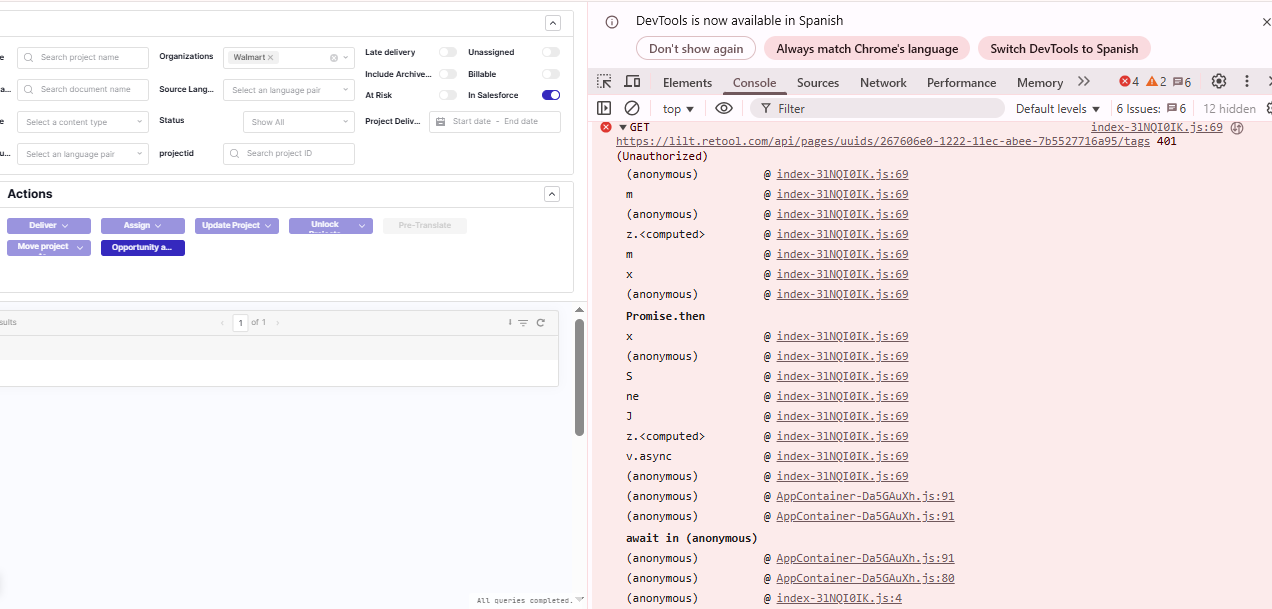The height and width of the screenshot is (609, 1272).
Task: Turn on the Billable switch
Action: pos(550,74)
